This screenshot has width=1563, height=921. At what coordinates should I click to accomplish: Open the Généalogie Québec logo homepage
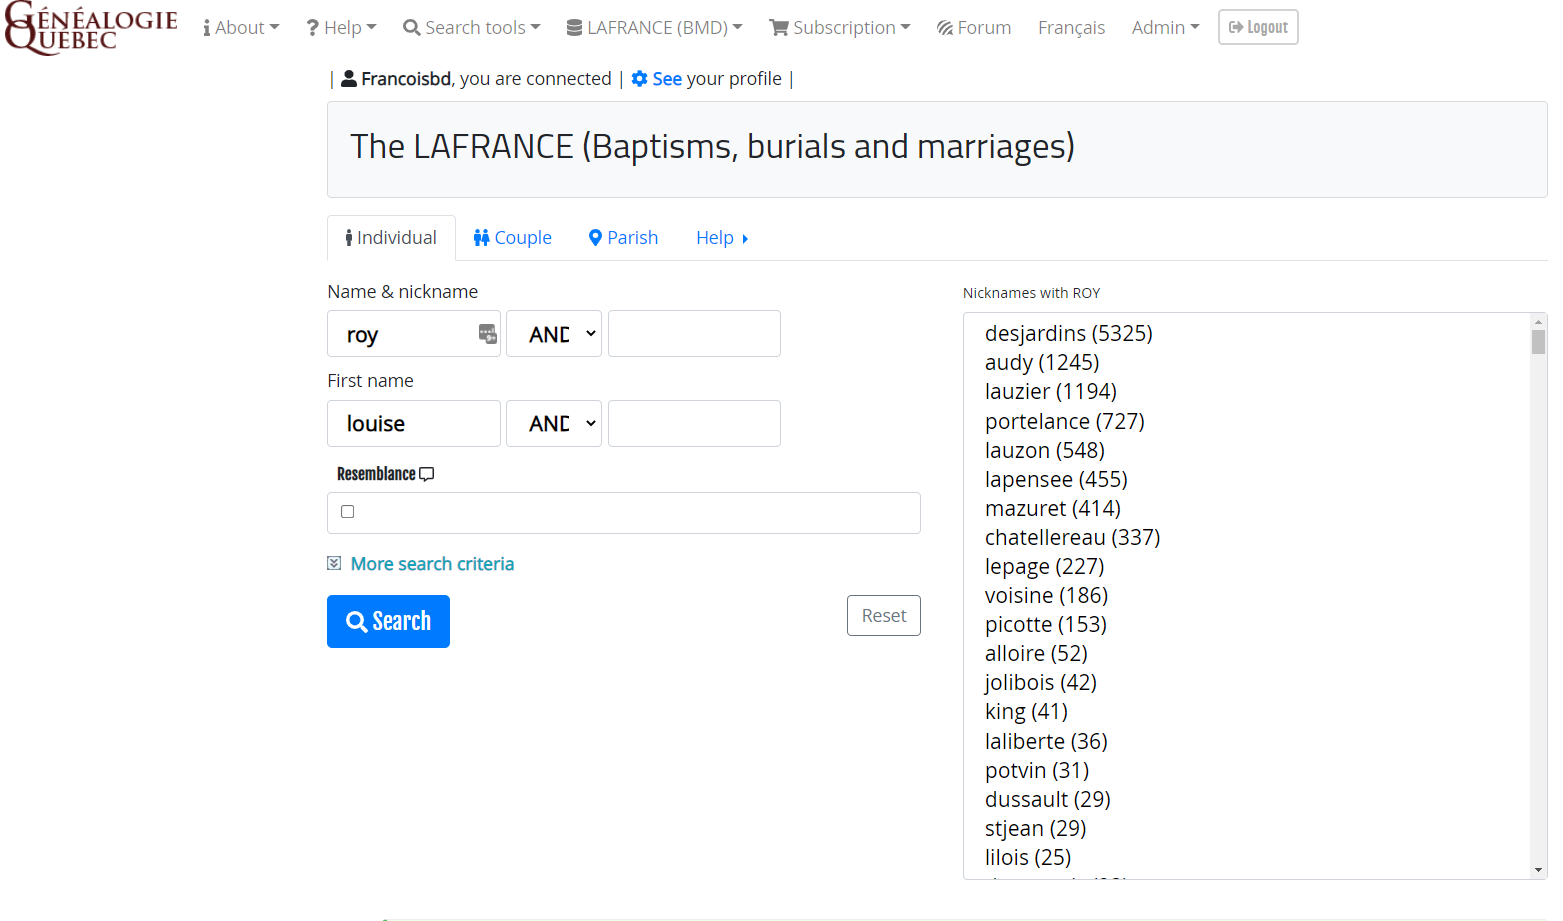coord(91,28)
